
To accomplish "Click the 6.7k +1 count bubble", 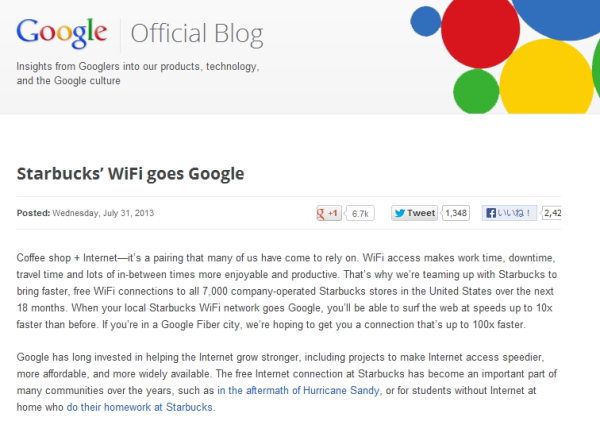I will pyautogui.click(x=361, y=213).
